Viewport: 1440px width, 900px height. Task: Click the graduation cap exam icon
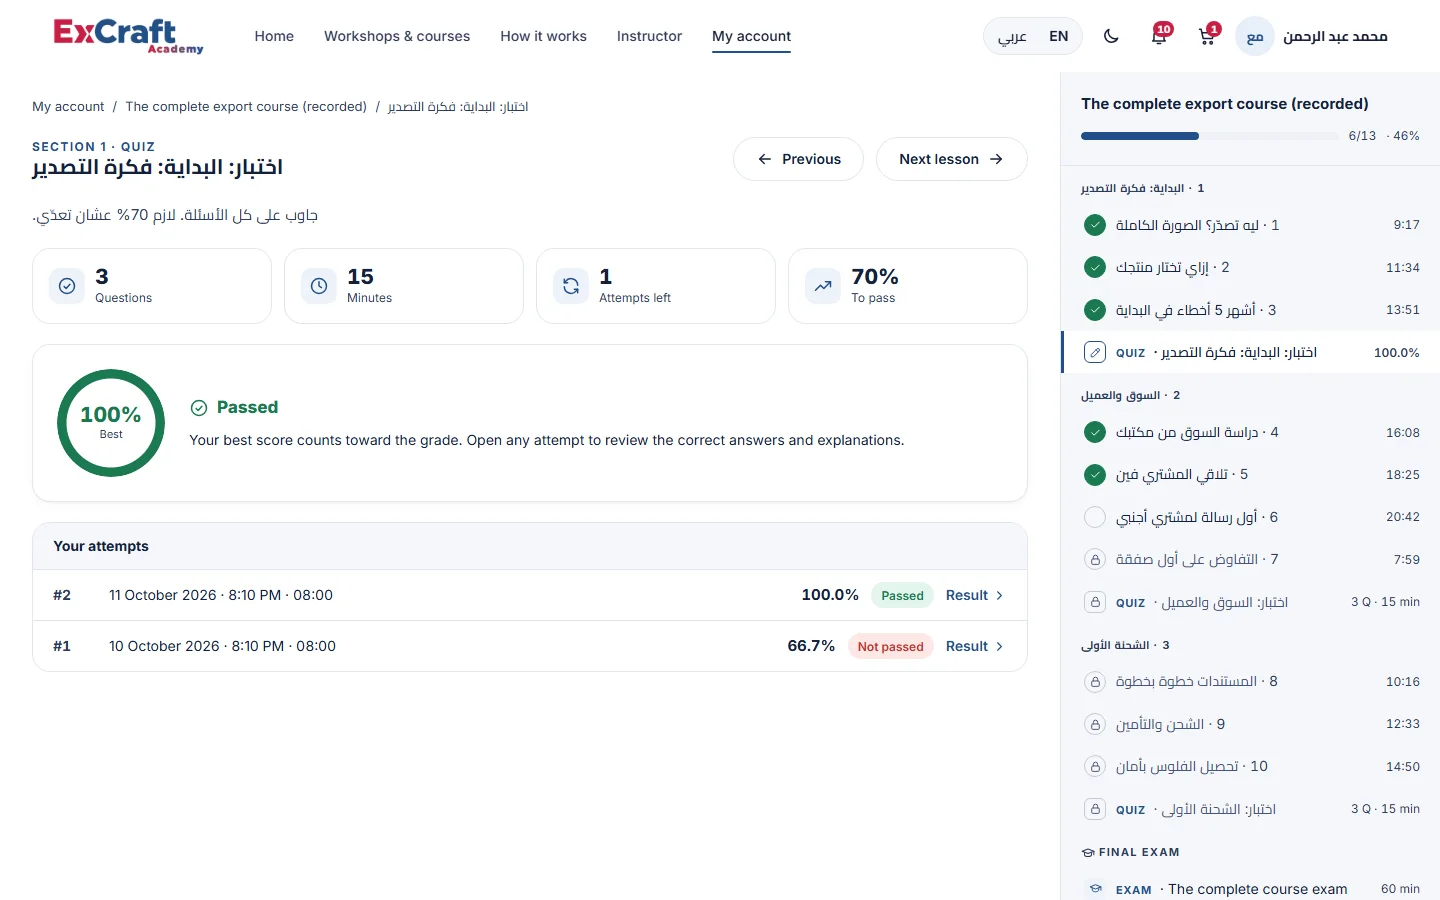point(1095,889)
